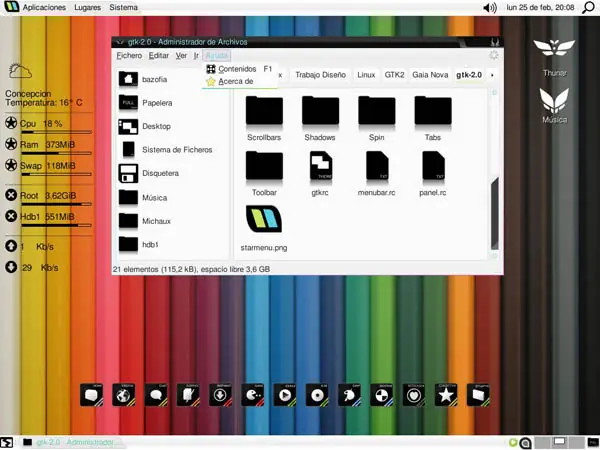Launch the globe web browser dock icon
Screen dimensions: 600x450
tap(124, 395)
